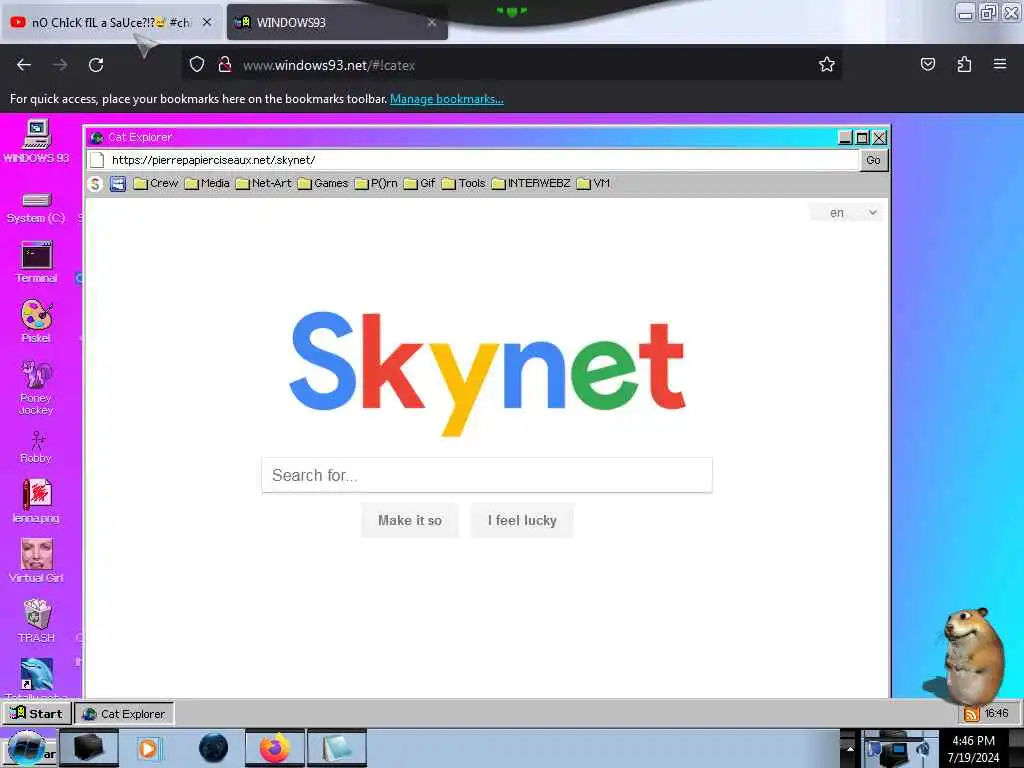Click the Firefox icon in the Windows taskbar
Screen dimensions: 1024x768
pos(275,748)
